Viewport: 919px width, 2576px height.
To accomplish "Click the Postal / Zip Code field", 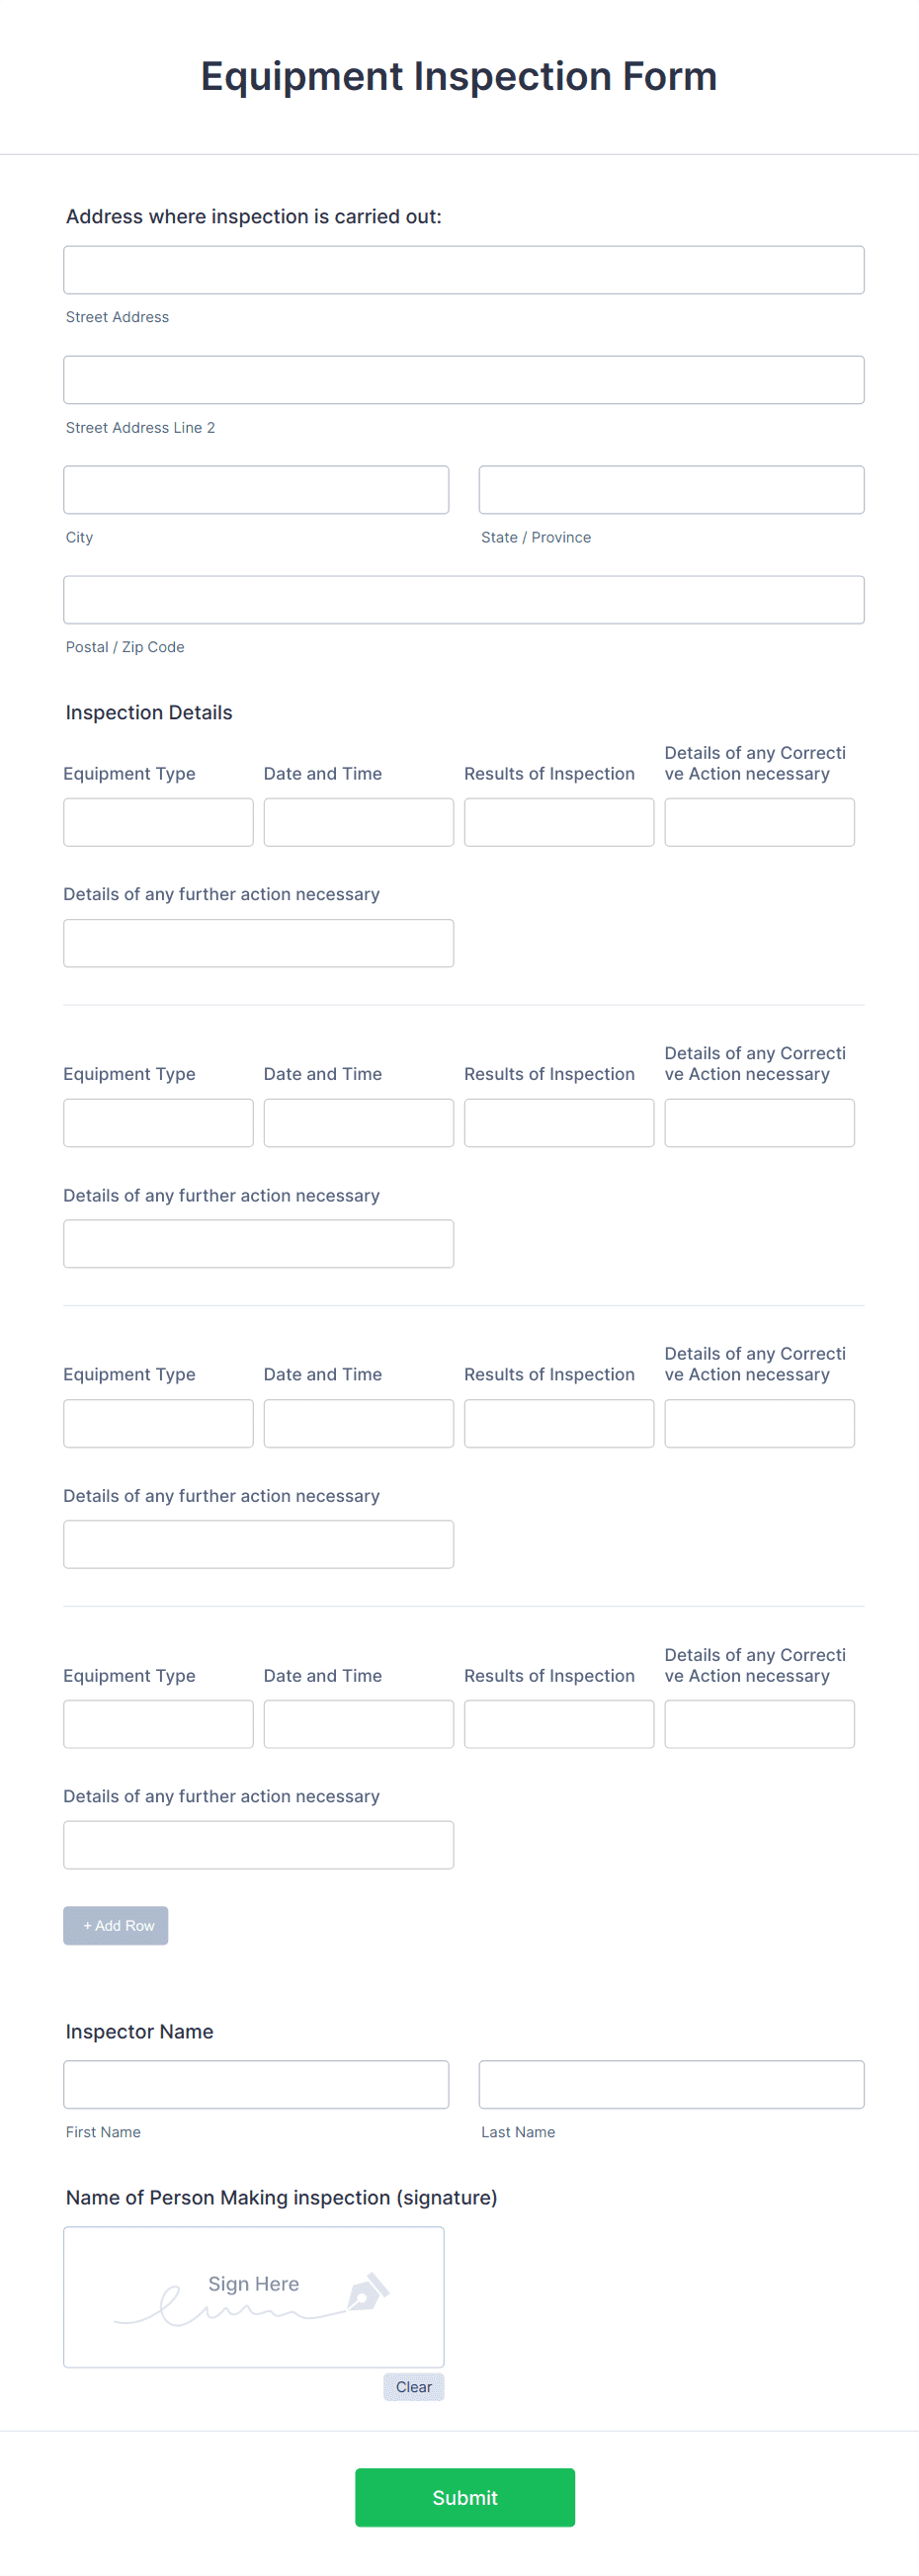I will pyautogui.click(x=463, y=599).
